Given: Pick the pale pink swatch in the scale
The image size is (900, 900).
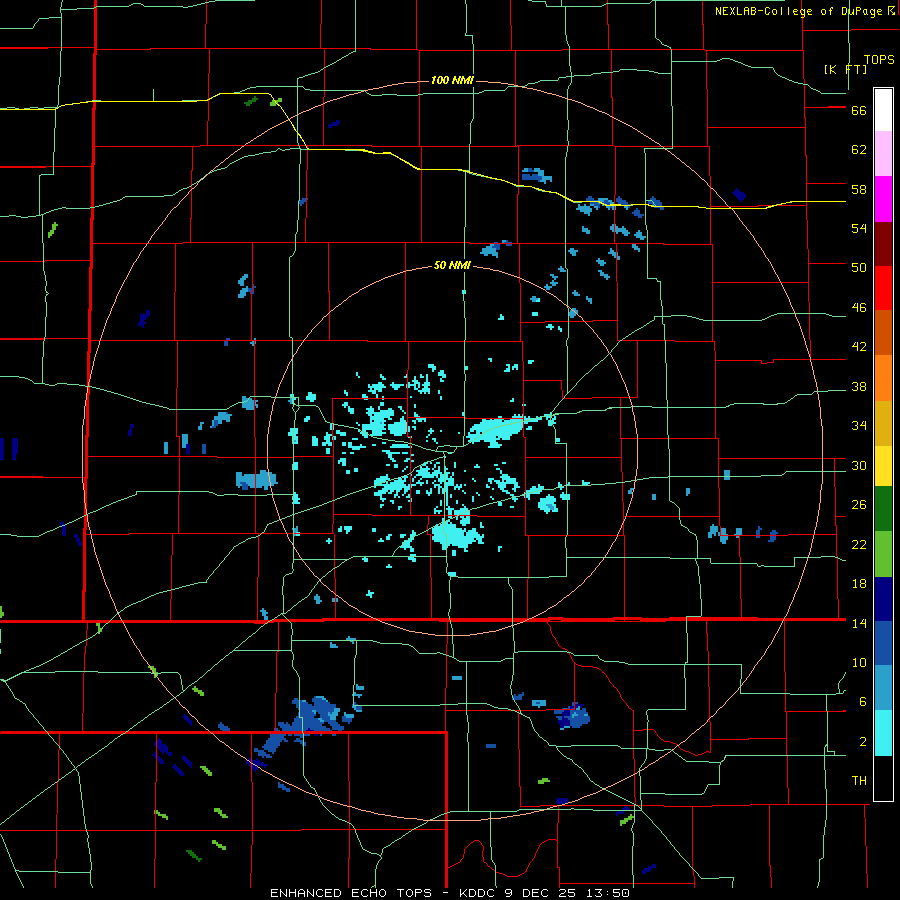Looking at the screenshot, I should [x=883, y=154].
